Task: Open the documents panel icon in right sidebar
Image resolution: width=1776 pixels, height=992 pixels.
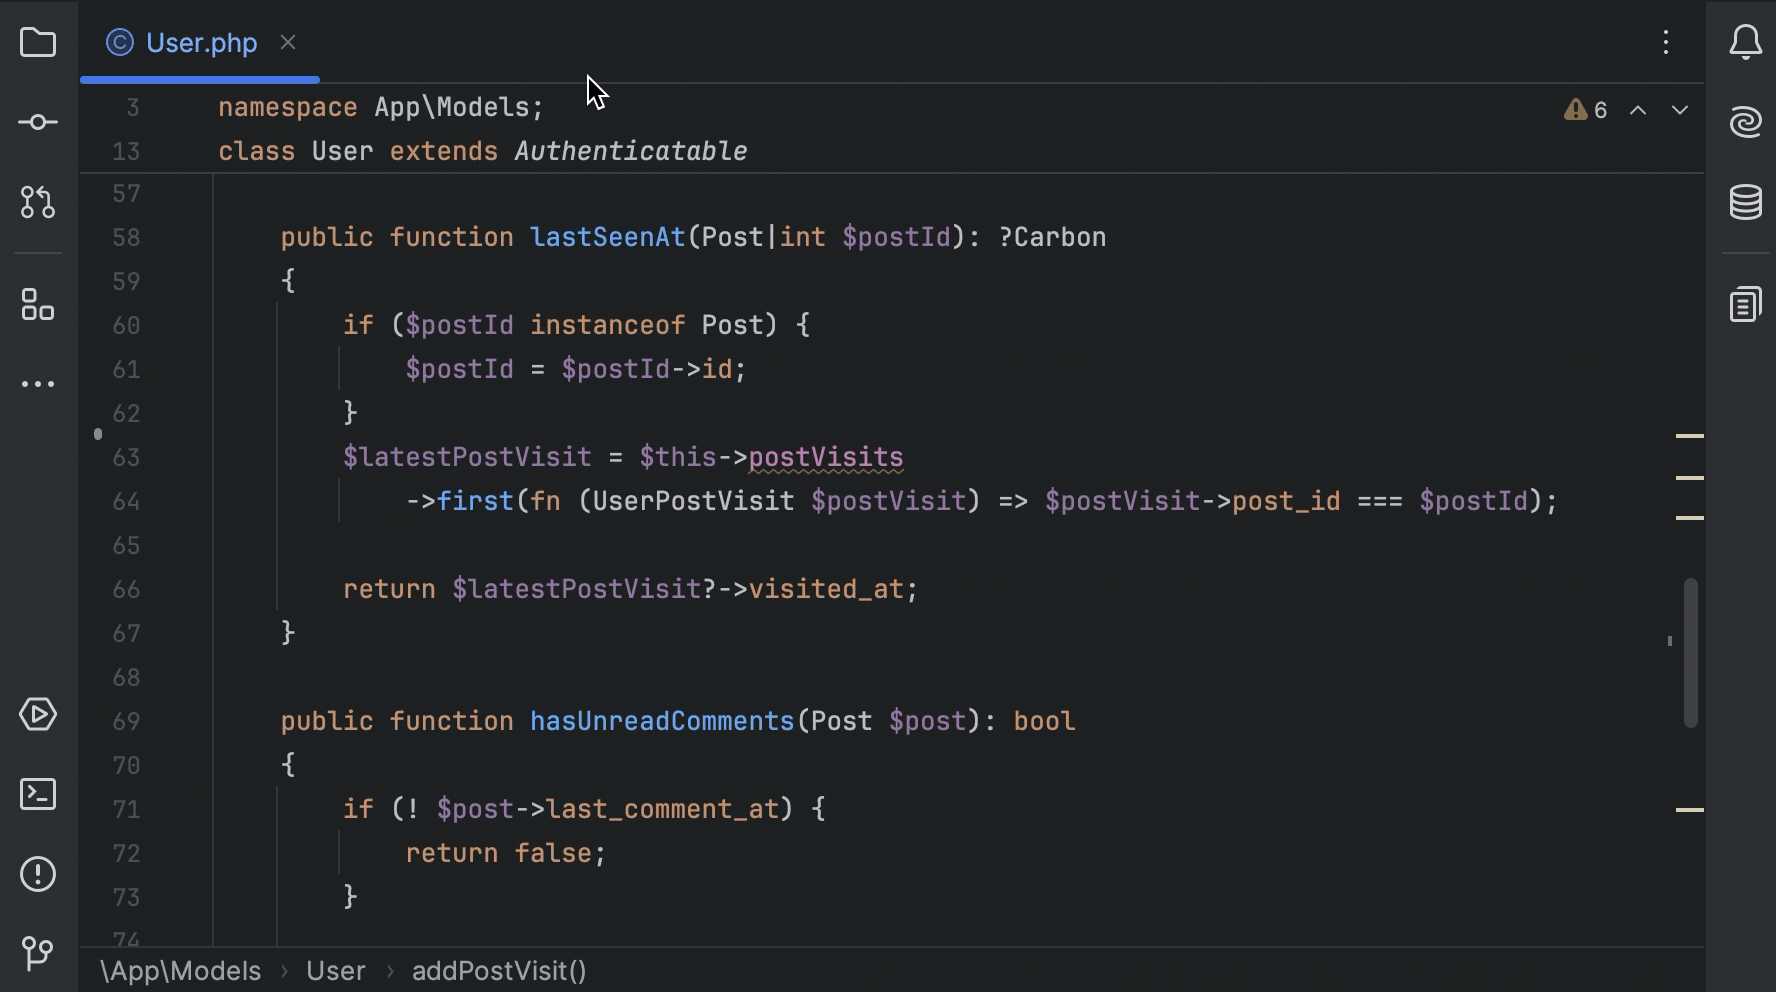Action: click(x=1746, y=304)
